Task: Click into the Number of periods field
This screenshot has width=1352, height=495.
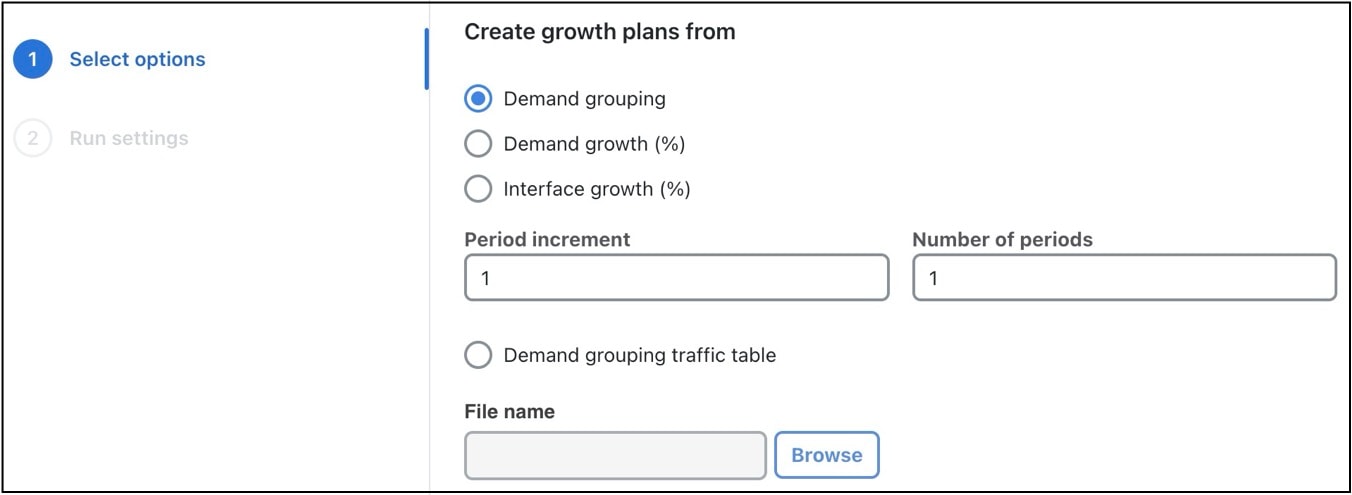Action: coord(1124,278)
